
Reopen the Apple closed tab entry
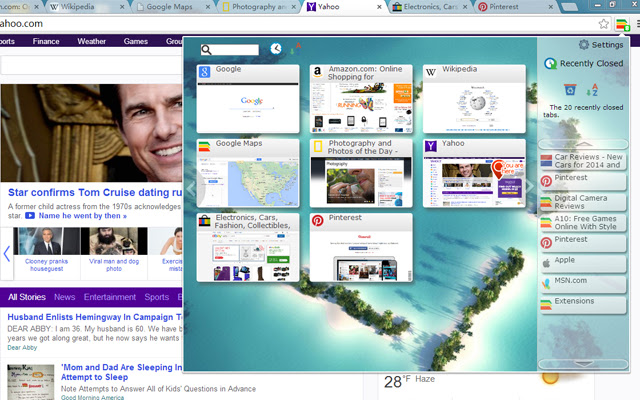tap(583, 264)
